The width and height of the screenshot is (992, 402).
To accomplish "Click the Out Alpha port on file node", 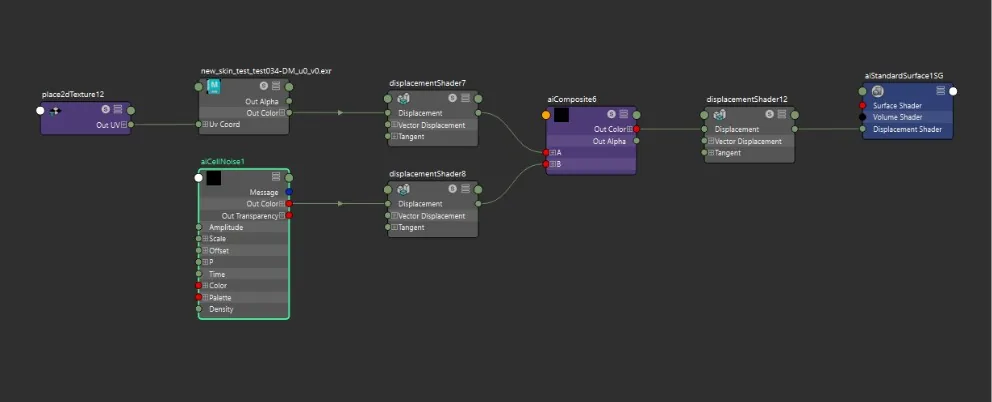I will click(289, 101).
